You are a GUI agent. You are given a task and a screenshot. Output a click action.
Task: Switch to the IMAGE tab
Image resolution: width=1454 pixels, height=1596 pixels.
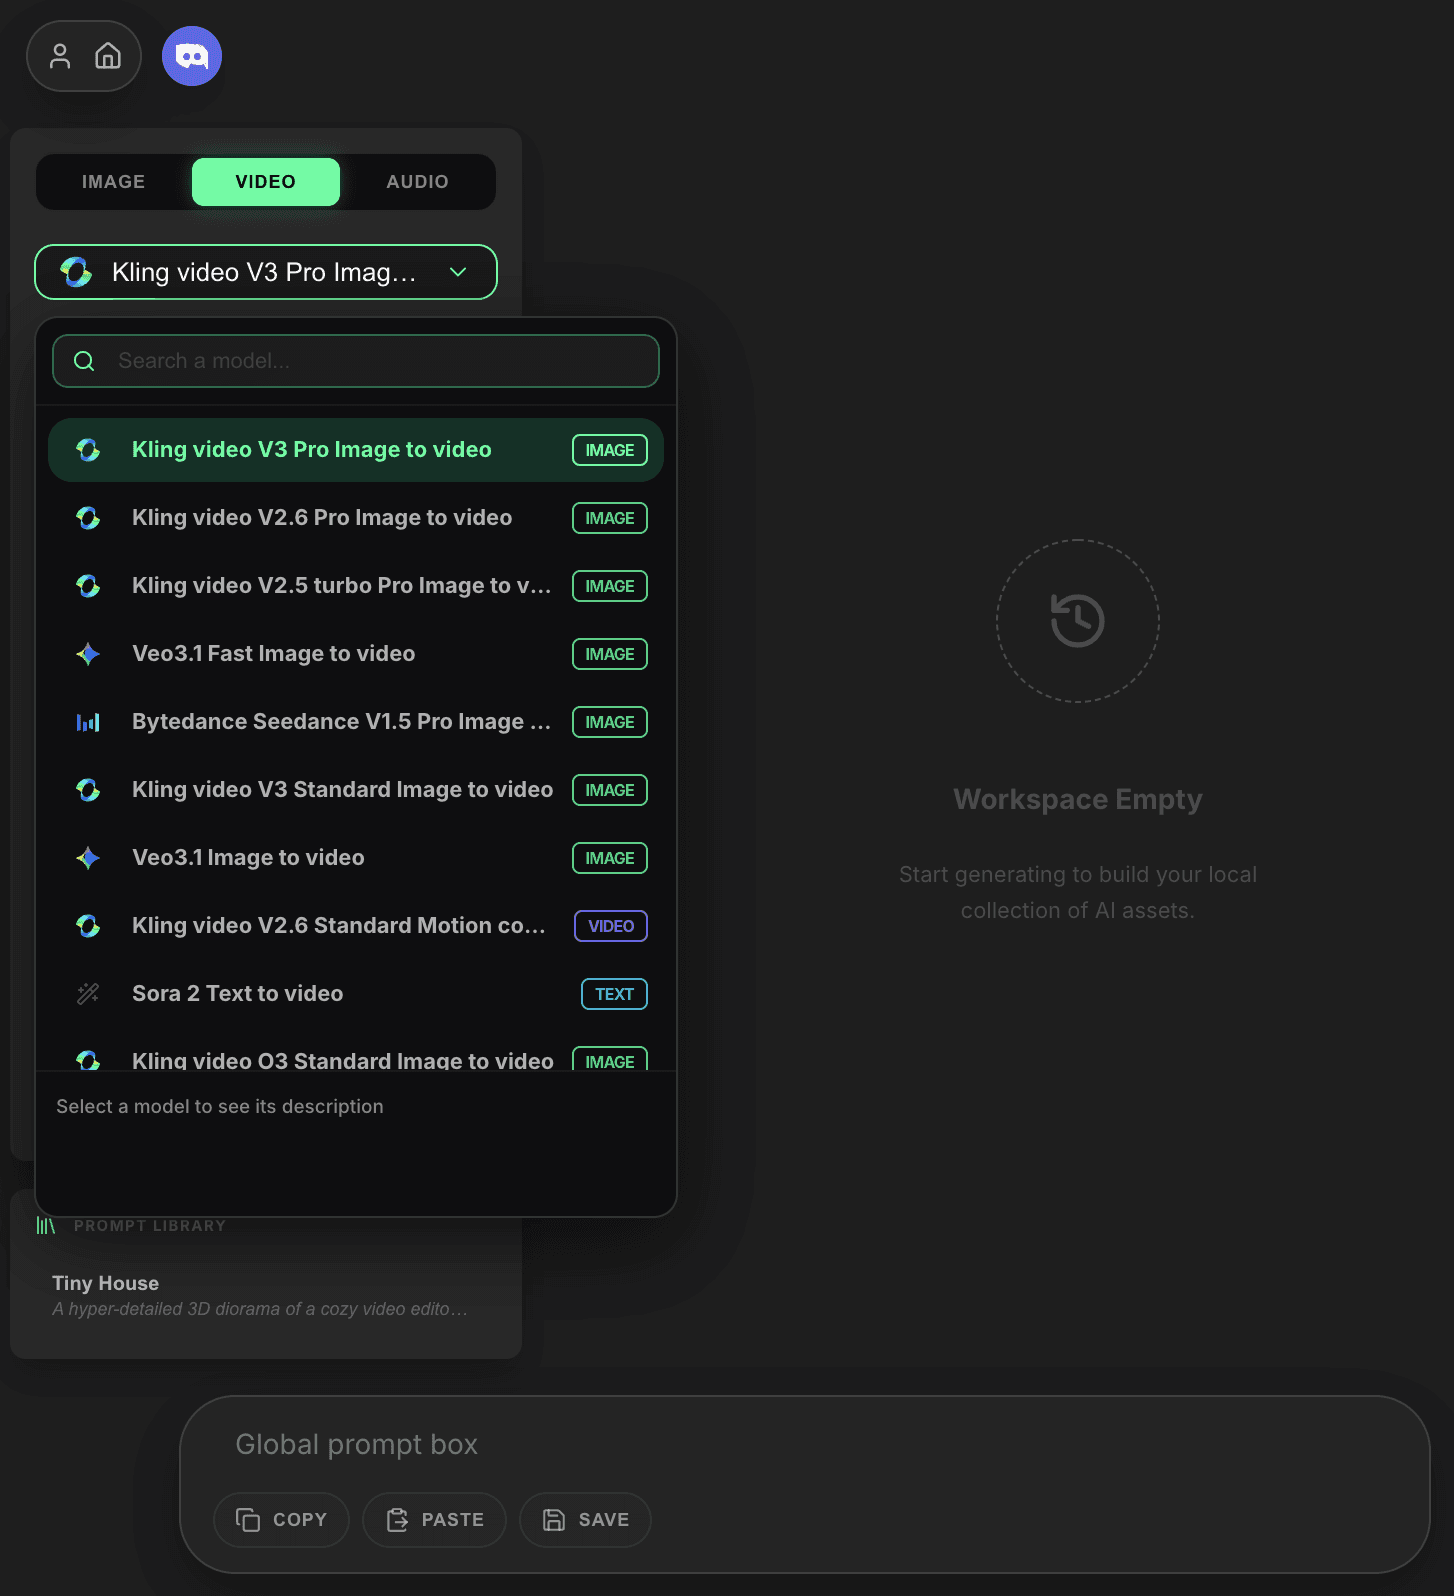[113, 182]
